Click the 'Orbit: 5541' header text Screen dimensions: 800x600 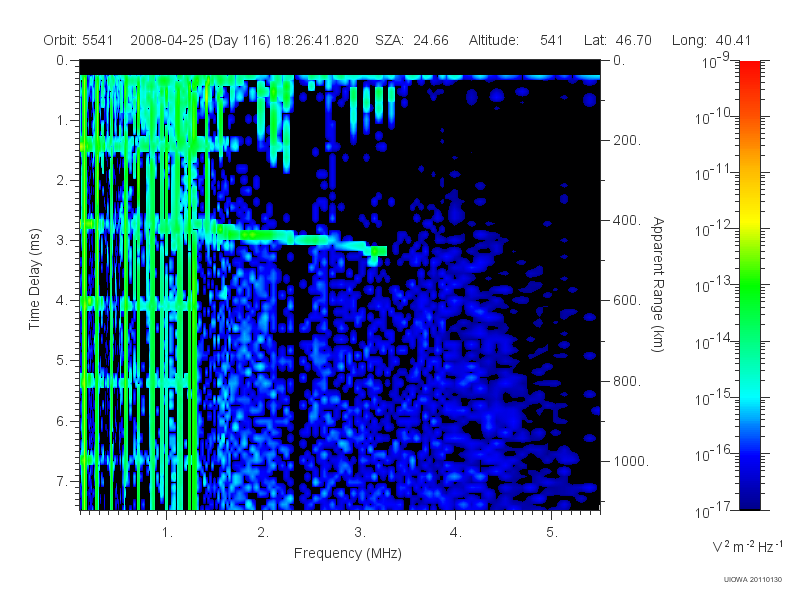[x=78, y=40]
